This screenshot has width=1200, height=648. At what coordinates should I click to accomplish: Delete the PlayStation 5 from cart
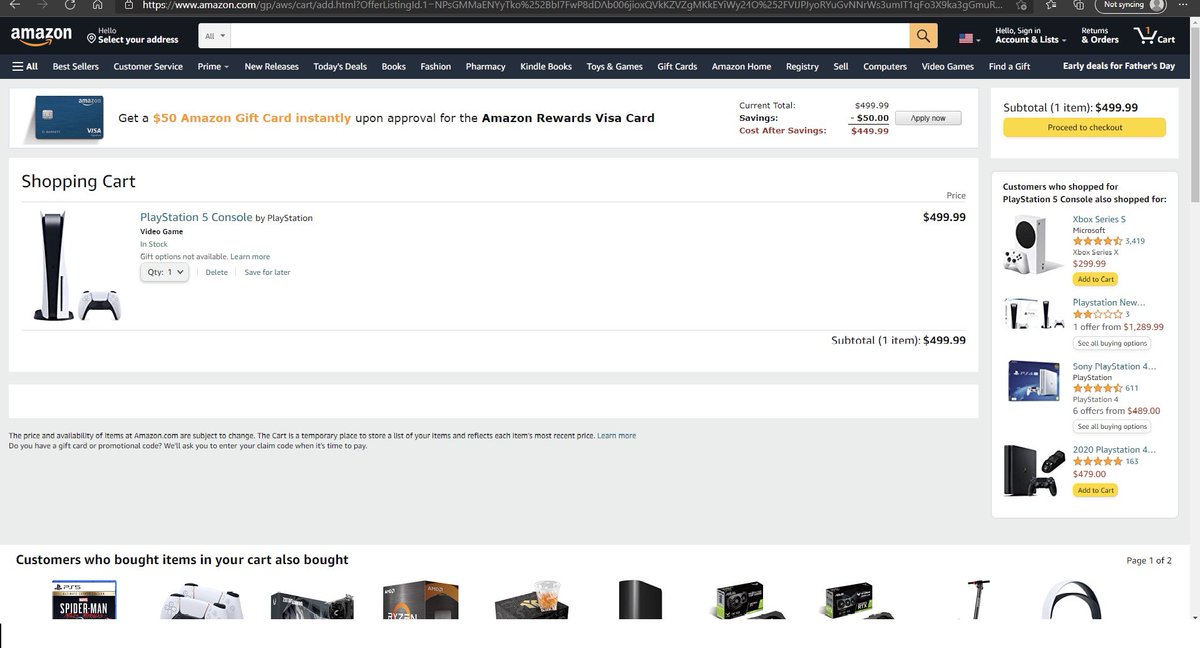click(x=216, y=272)
